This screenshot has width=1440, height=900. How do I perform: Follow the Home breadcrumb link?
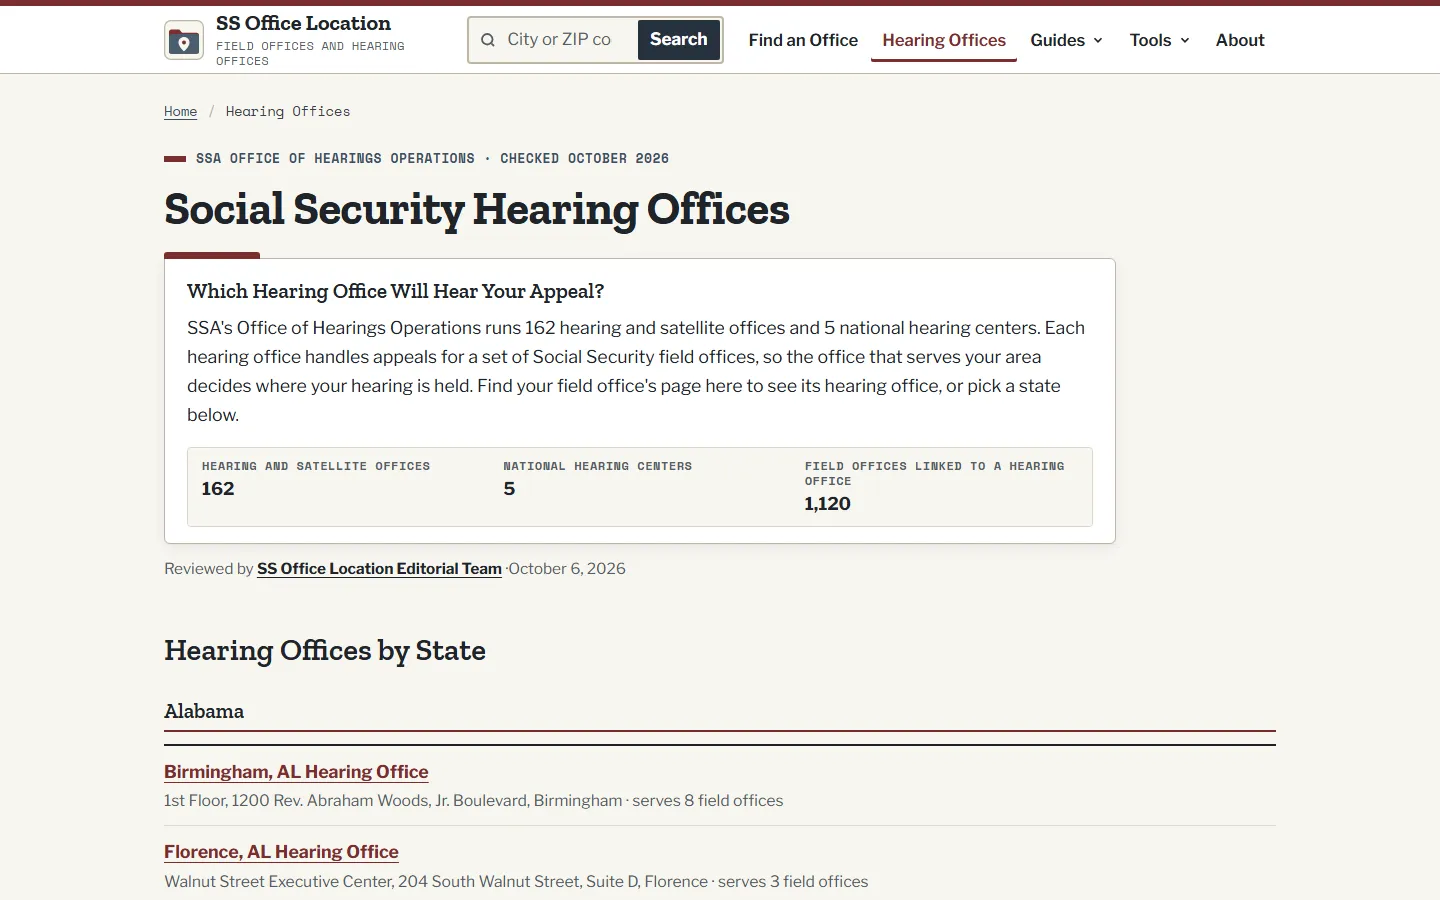[x=180, y=111]
